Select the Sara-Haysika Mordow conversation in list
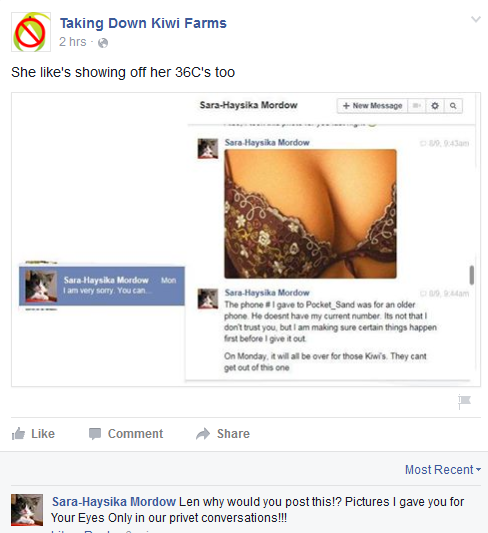This screenshot has height=533, width=488. [x=102, y=286]
